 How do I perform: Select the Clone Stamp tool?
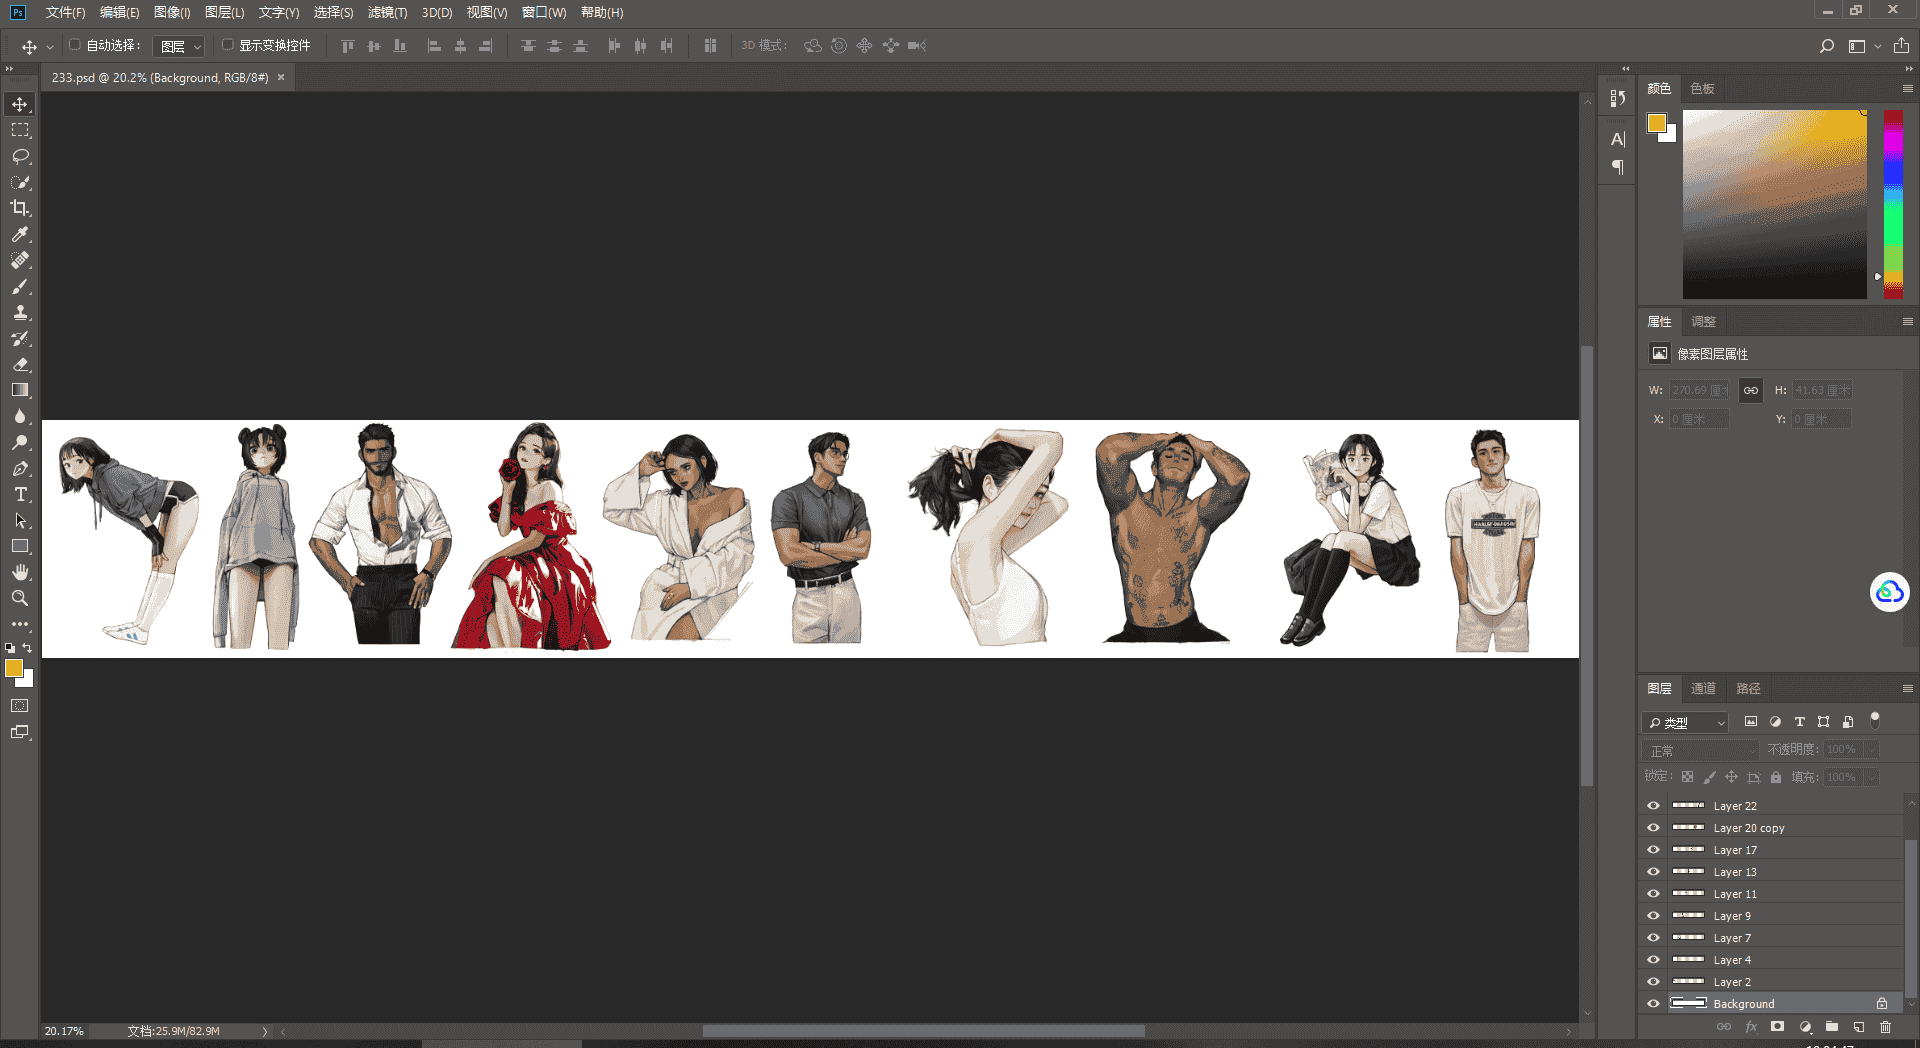(20, 313)
